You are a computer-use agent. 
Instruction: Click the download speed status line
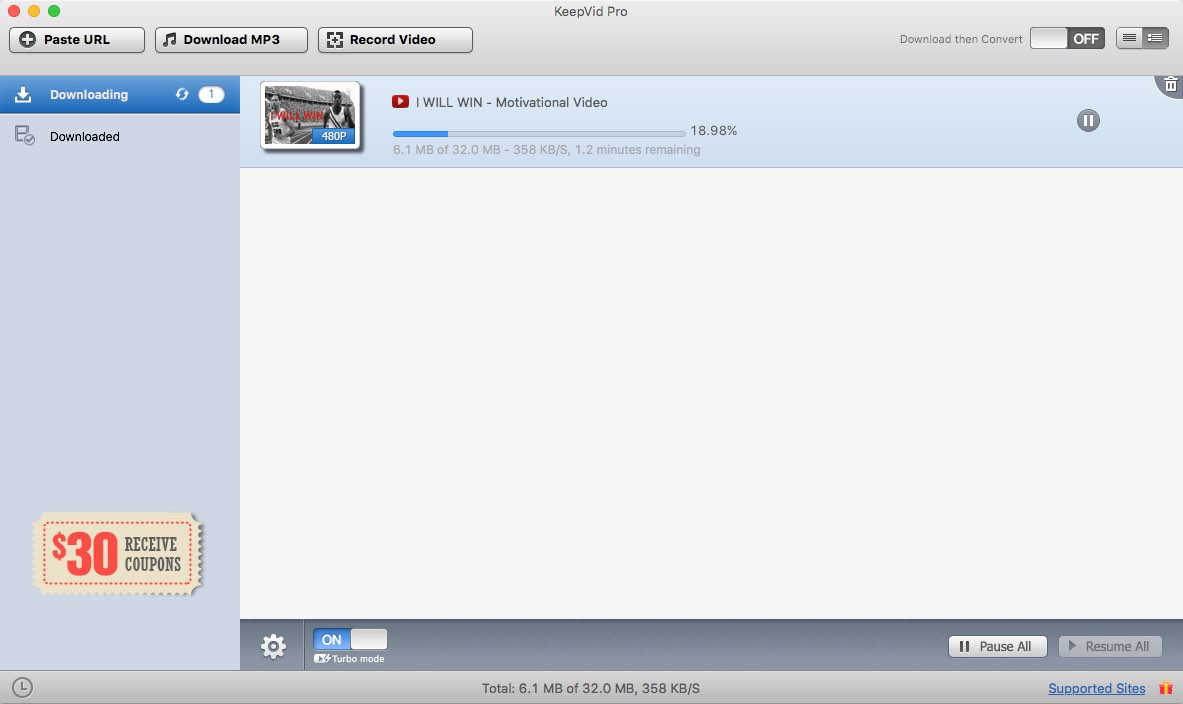pyautogui.click(x=546, y=149)
